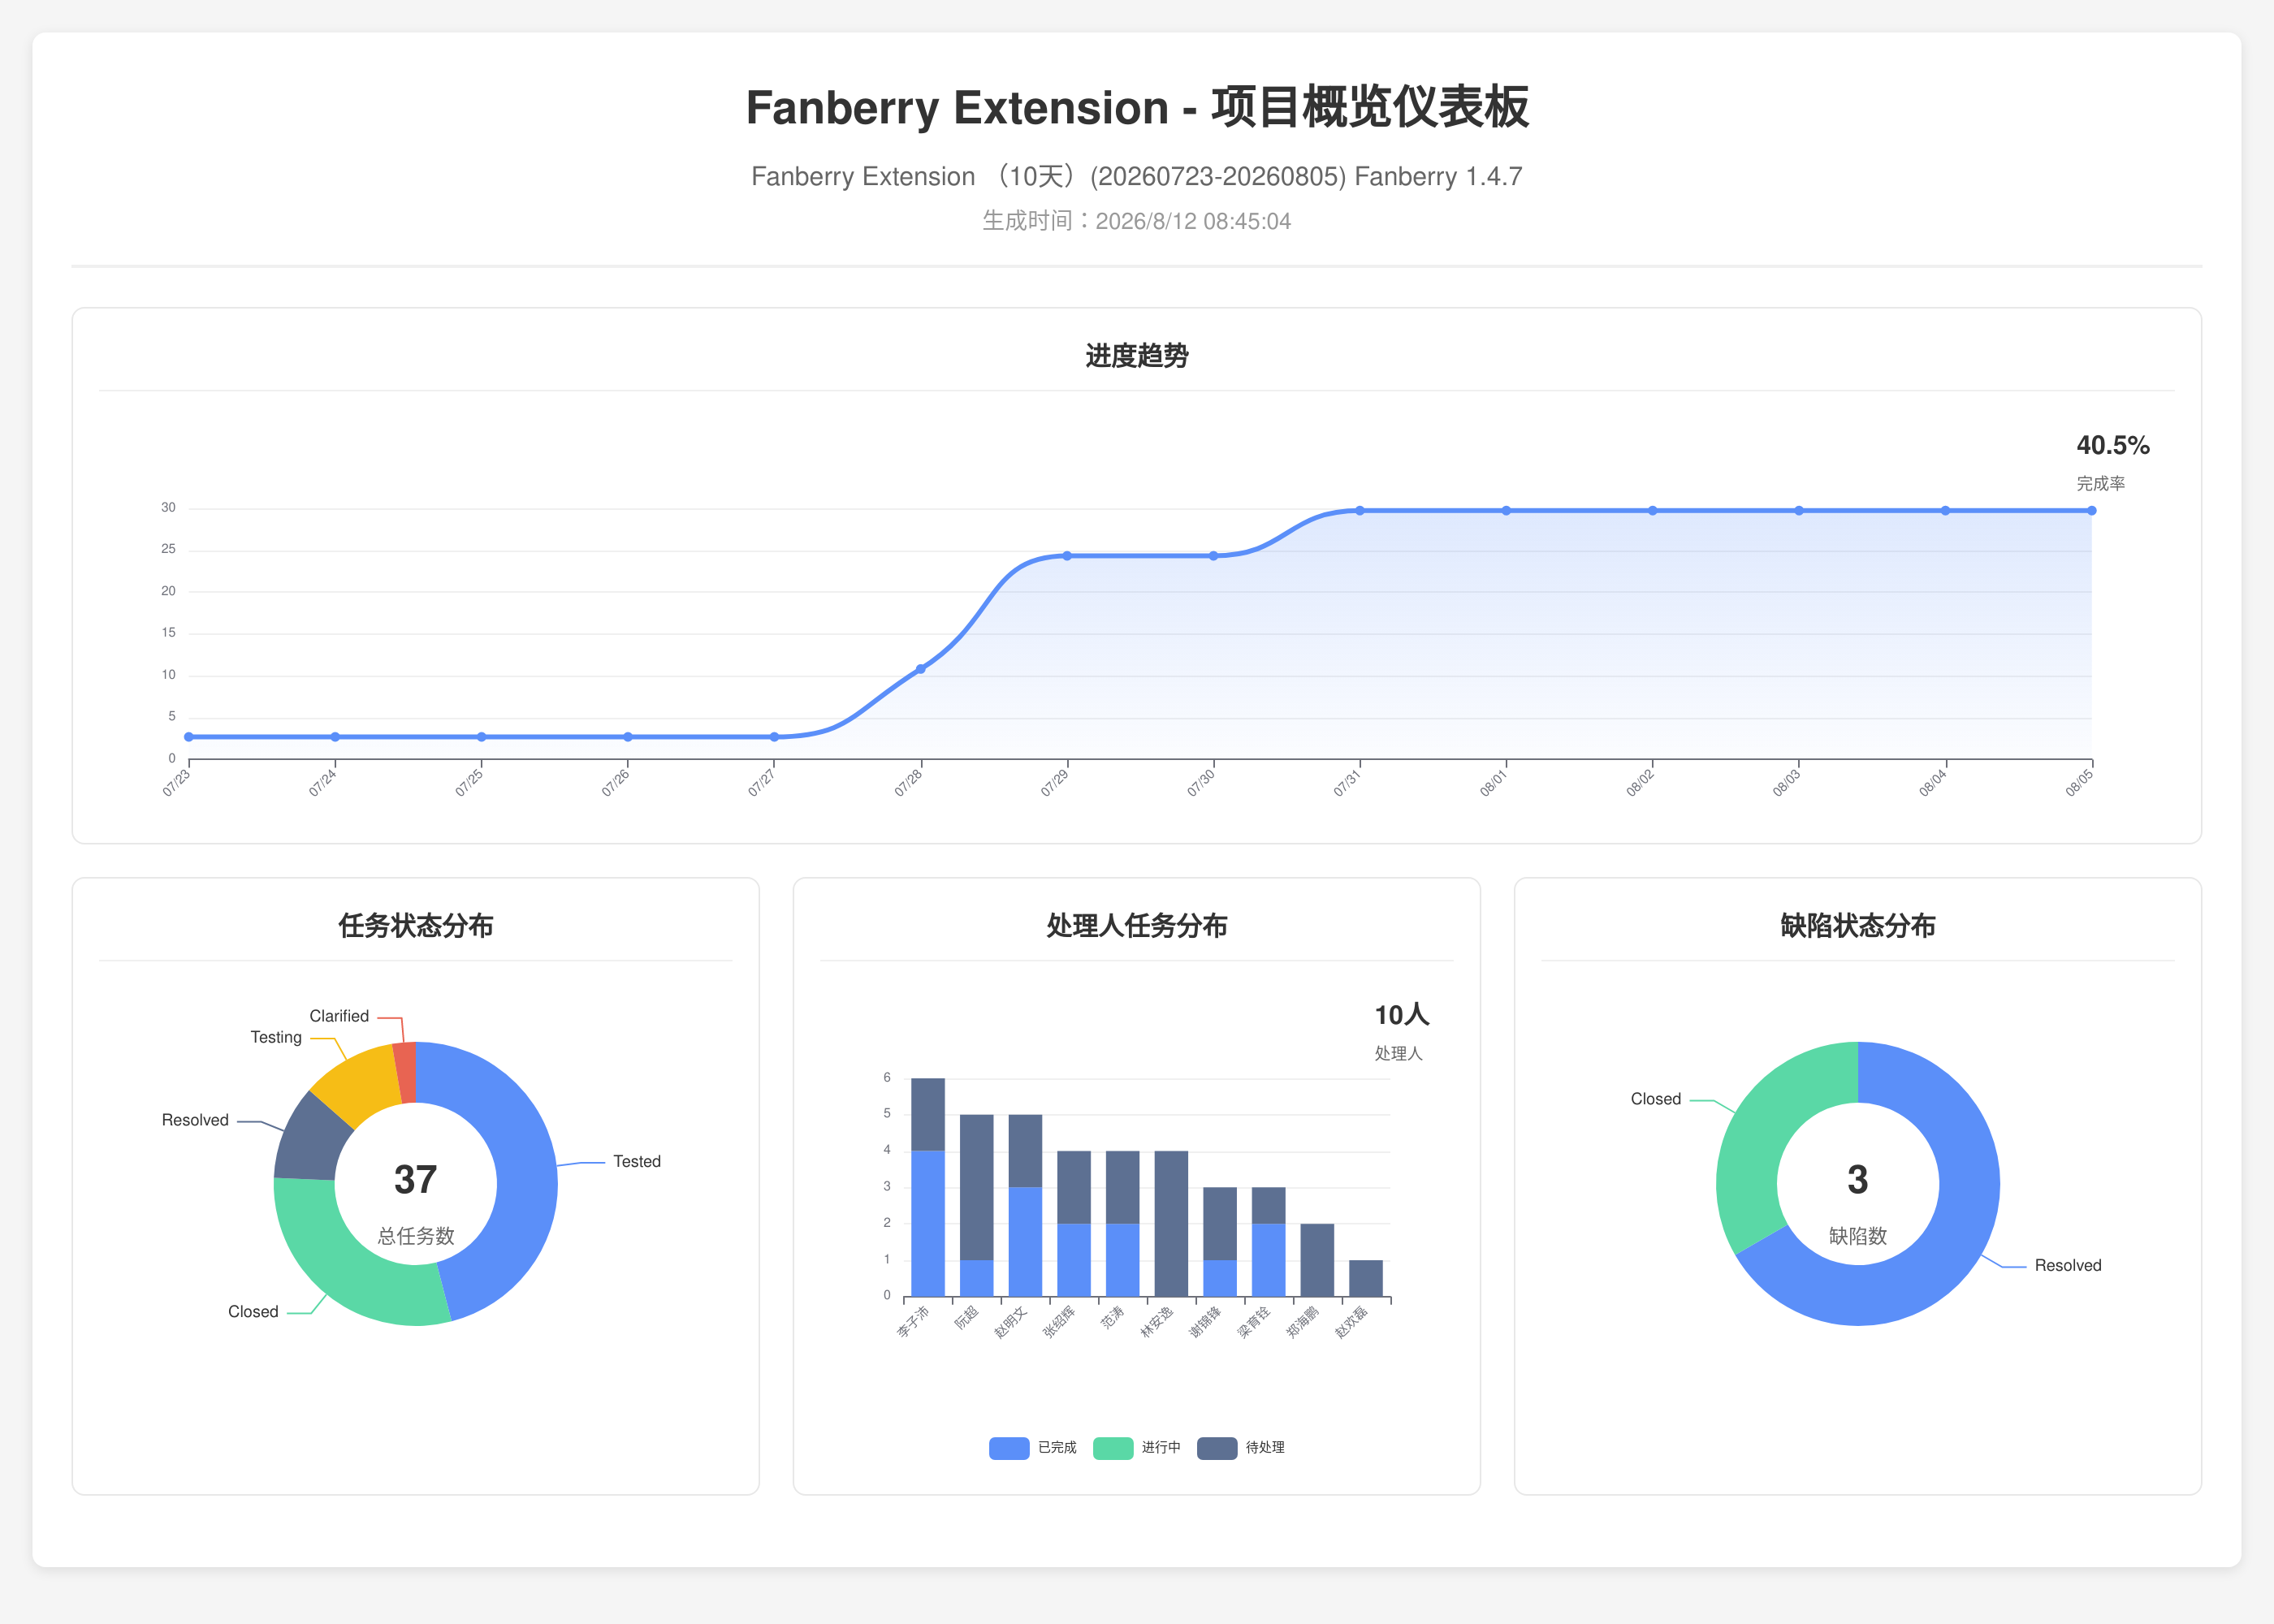2274x1624 pixels.
Task: Click the 07/26 x-axis date label
Action: click(615, 783)
